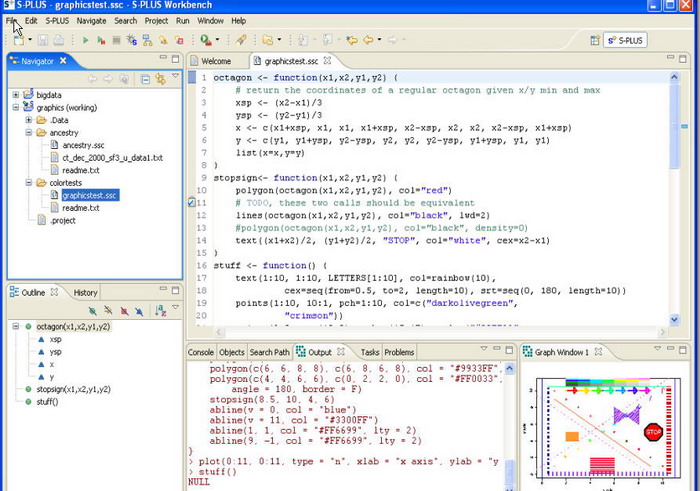The image size is (700, 491).
Task: Click the task checkbox marker at line 11
Action: (192, 203)
